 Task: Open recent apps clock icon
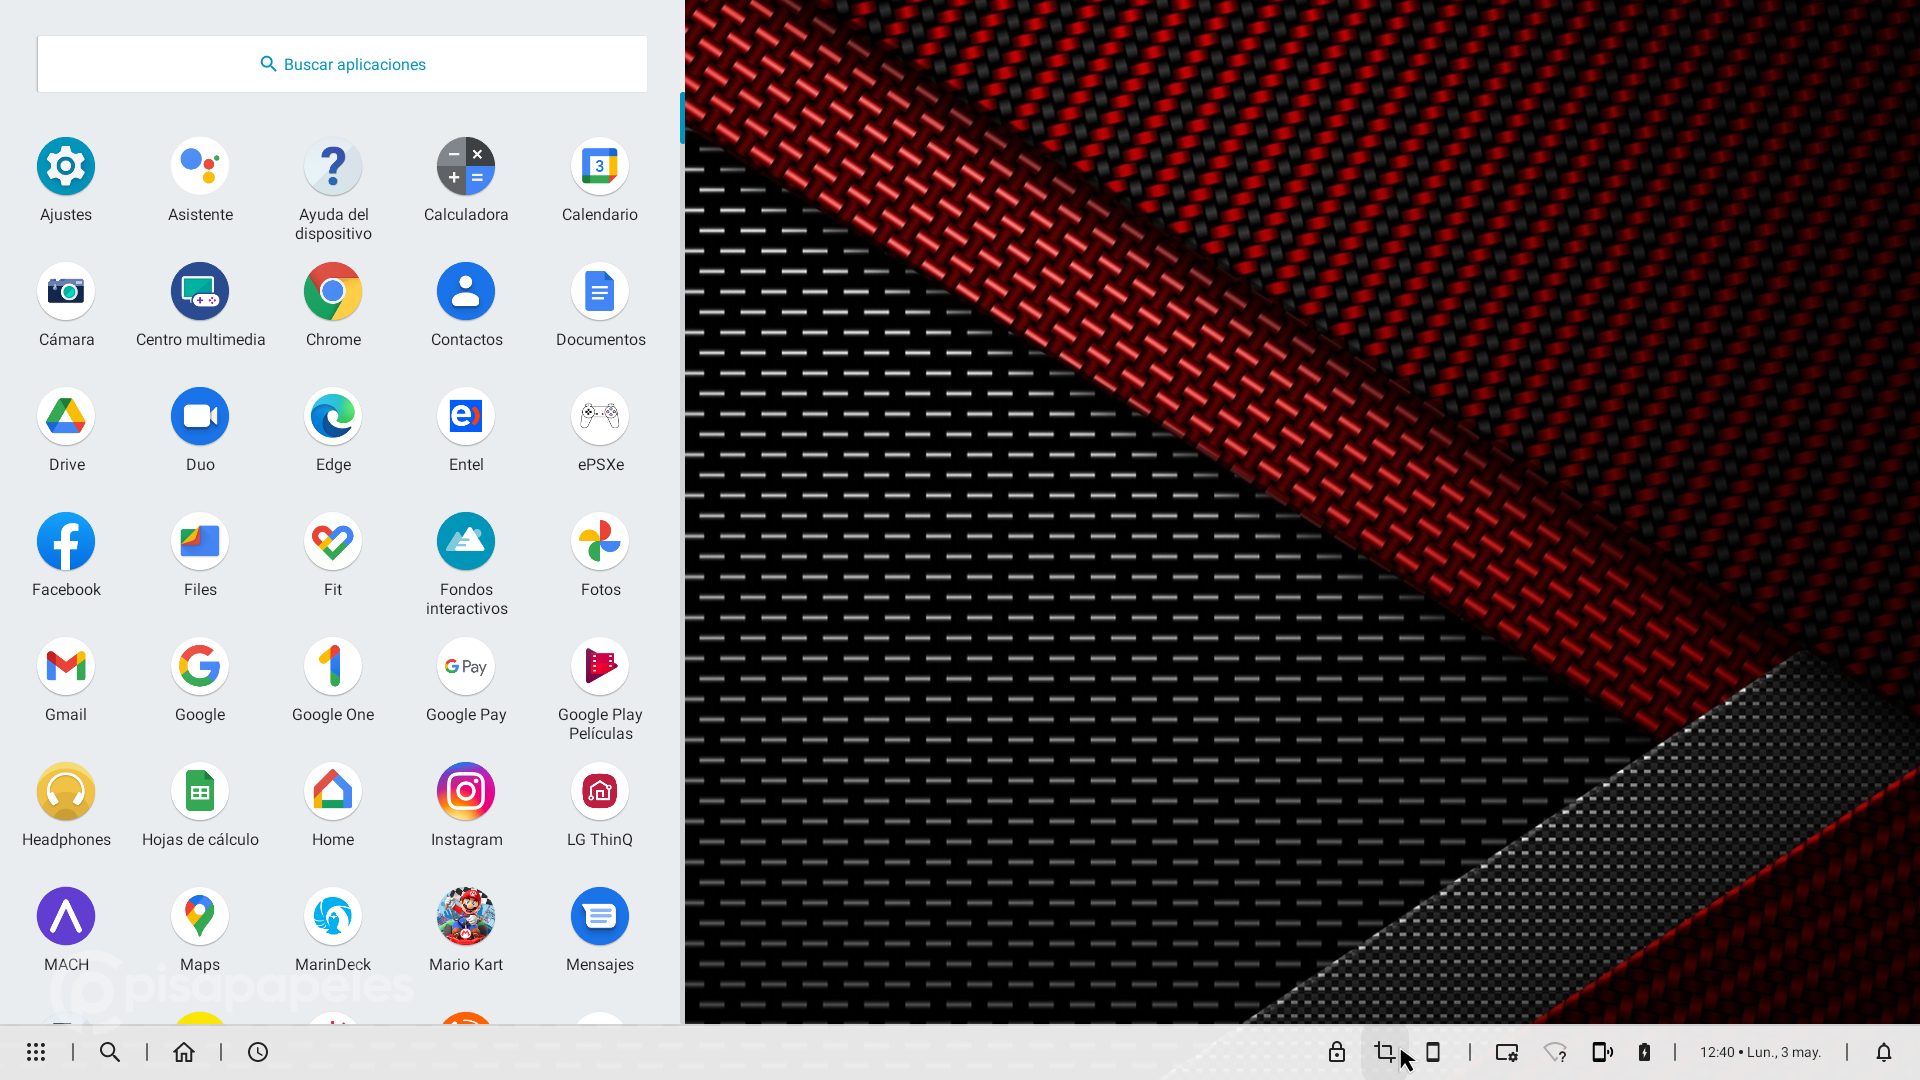(258, 1052)
